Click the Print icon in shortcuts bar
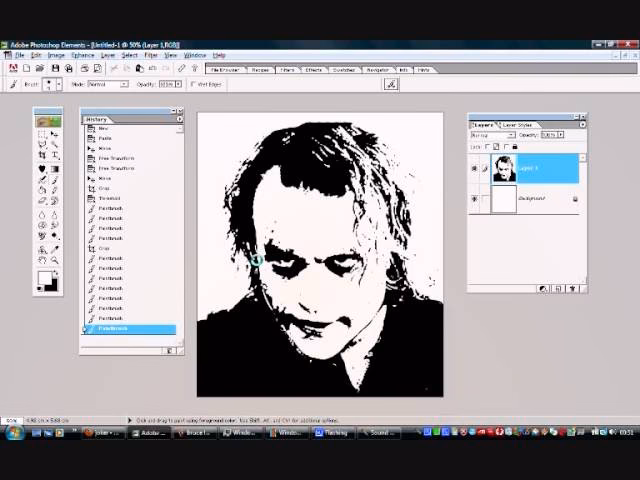Screen dimensions: 640x480 coord(84,68)
